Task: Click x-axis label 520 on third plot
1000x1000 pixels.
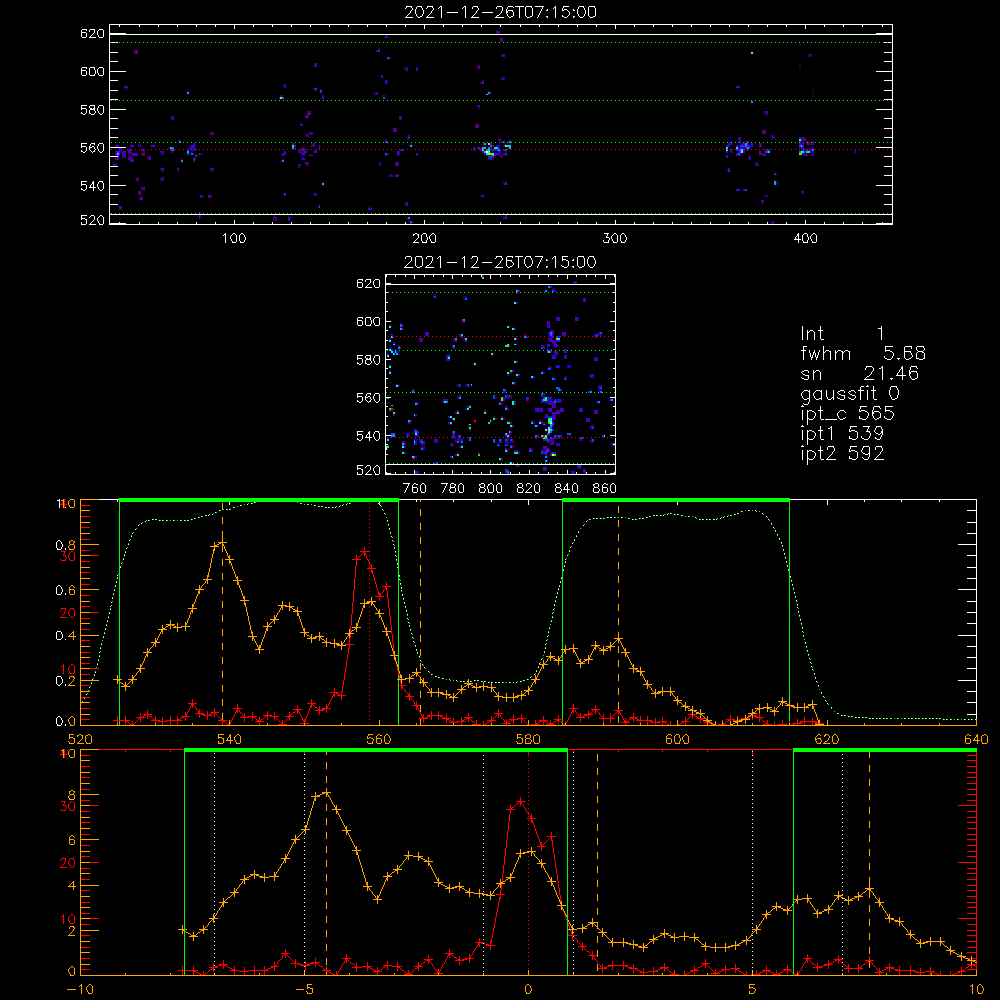Action: (x=80, y=739)
